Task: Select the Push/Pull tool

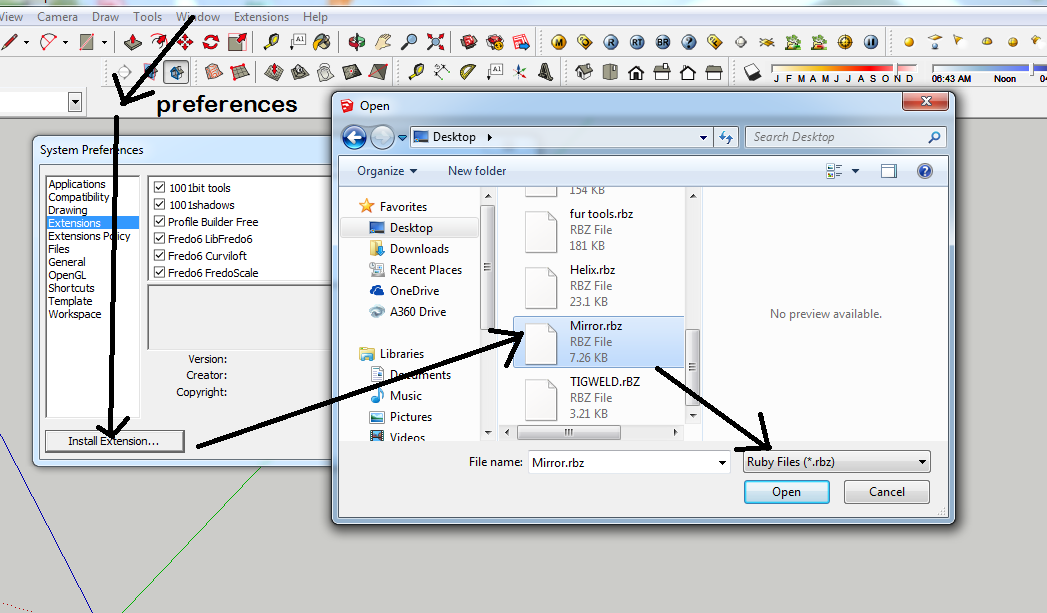Action: coord(132,43)
